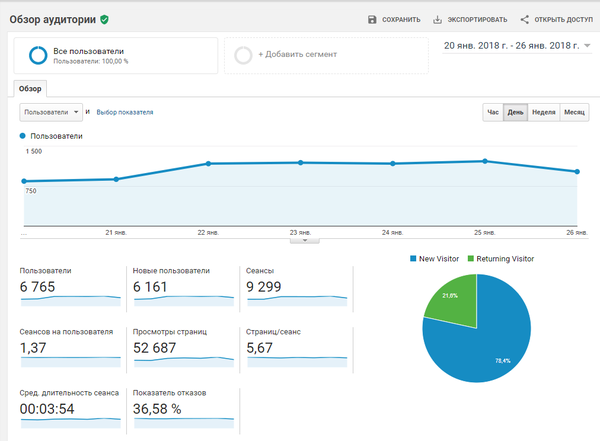The width and height of the screenshot is (600, 441).
Task: Expand the date range selector arrow
Action: (x=587, y=46)
